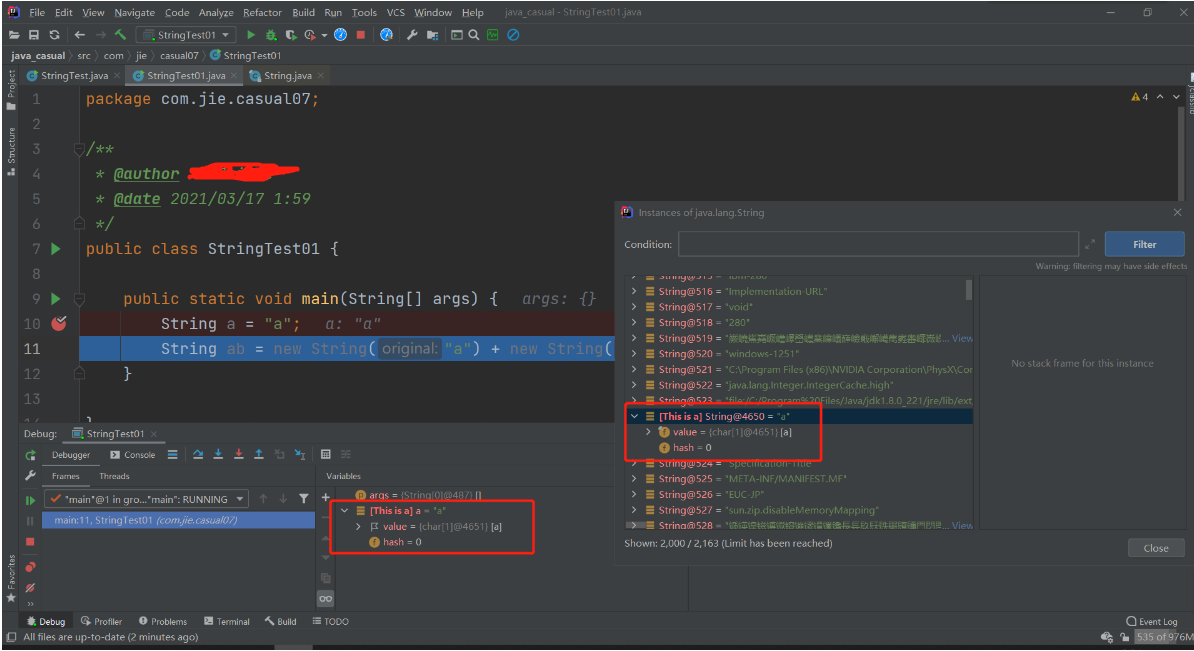The image size is (1194, 651).
Task: Click the memory indicator 535 of 976M
Action: coord(1164,637)
